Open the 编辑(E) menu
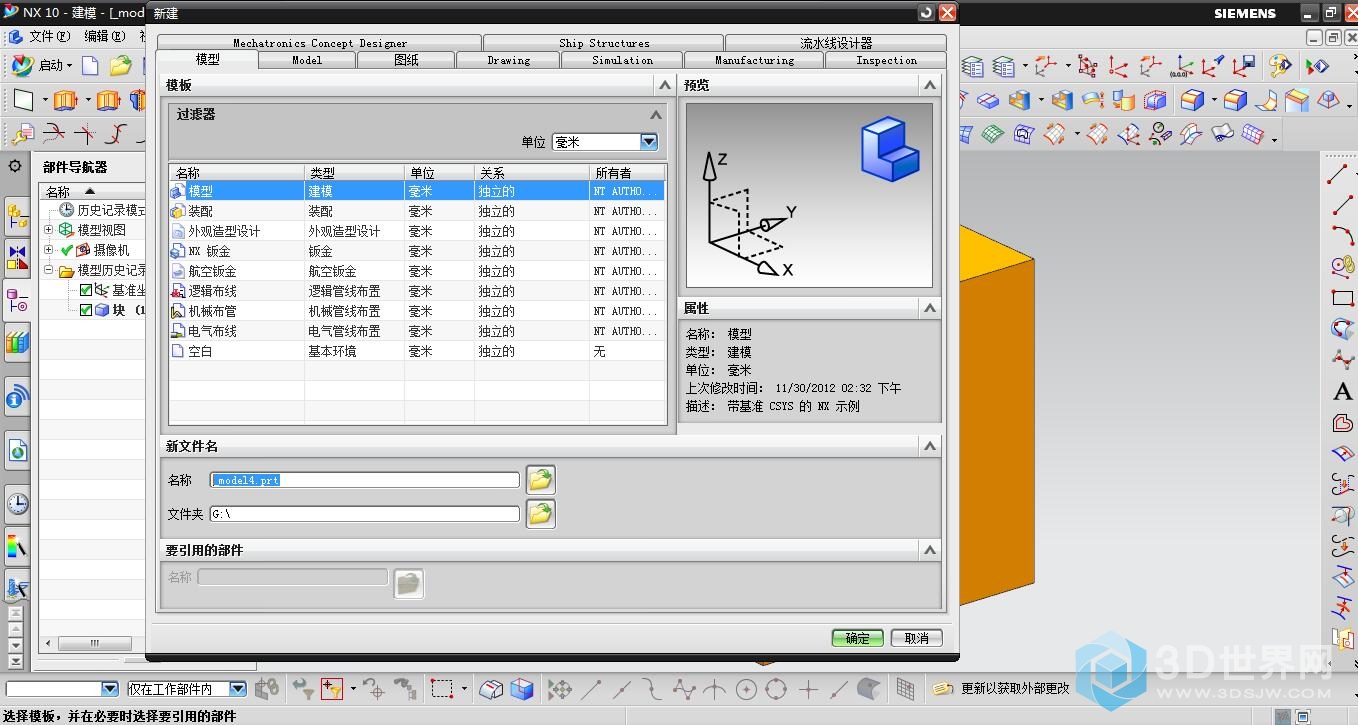Image resolution: width=1358 pixels, height=725 pixels. (x=104, y=36)
